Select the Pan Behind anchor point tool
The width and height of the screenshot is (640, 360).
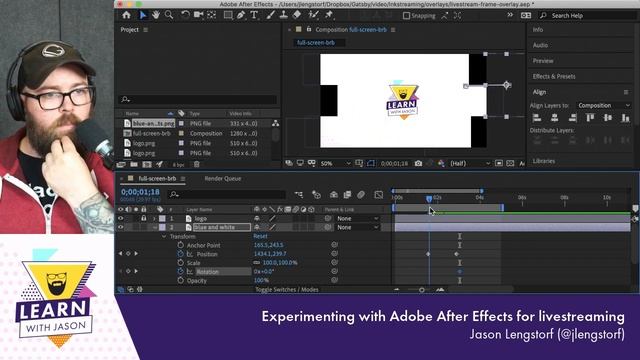pos(211,15)
